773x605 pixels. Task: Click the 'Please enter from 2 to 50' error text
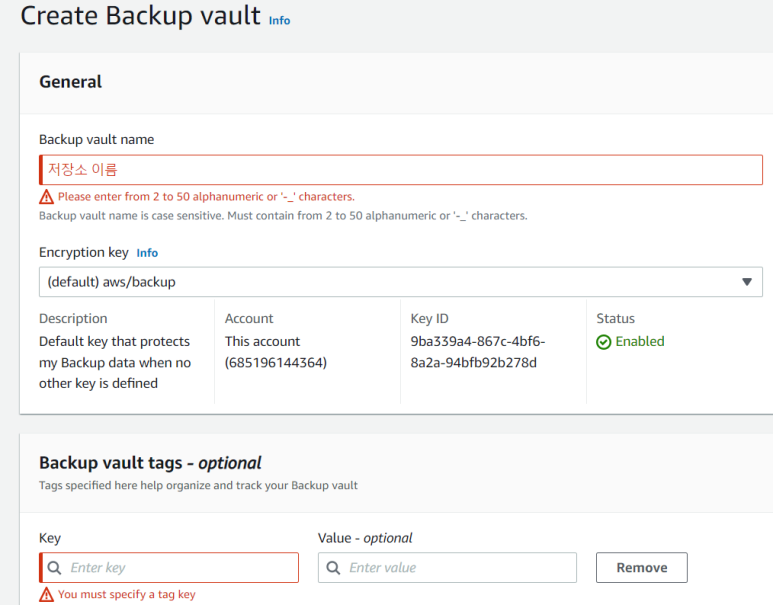tap(206, 197)
